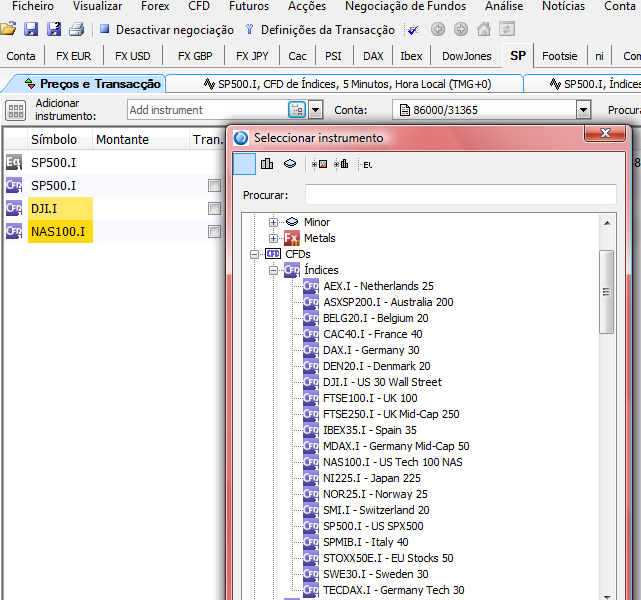This screenshot has height=600, width=641.
Task: Tick the checkbox in the NAS100.I row
Action: pos(214,232)
